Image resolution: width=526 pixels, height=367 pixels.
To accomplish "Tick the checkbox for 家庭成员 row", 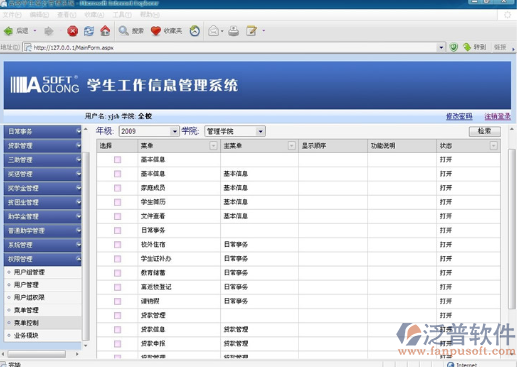I will pos(117,188).
